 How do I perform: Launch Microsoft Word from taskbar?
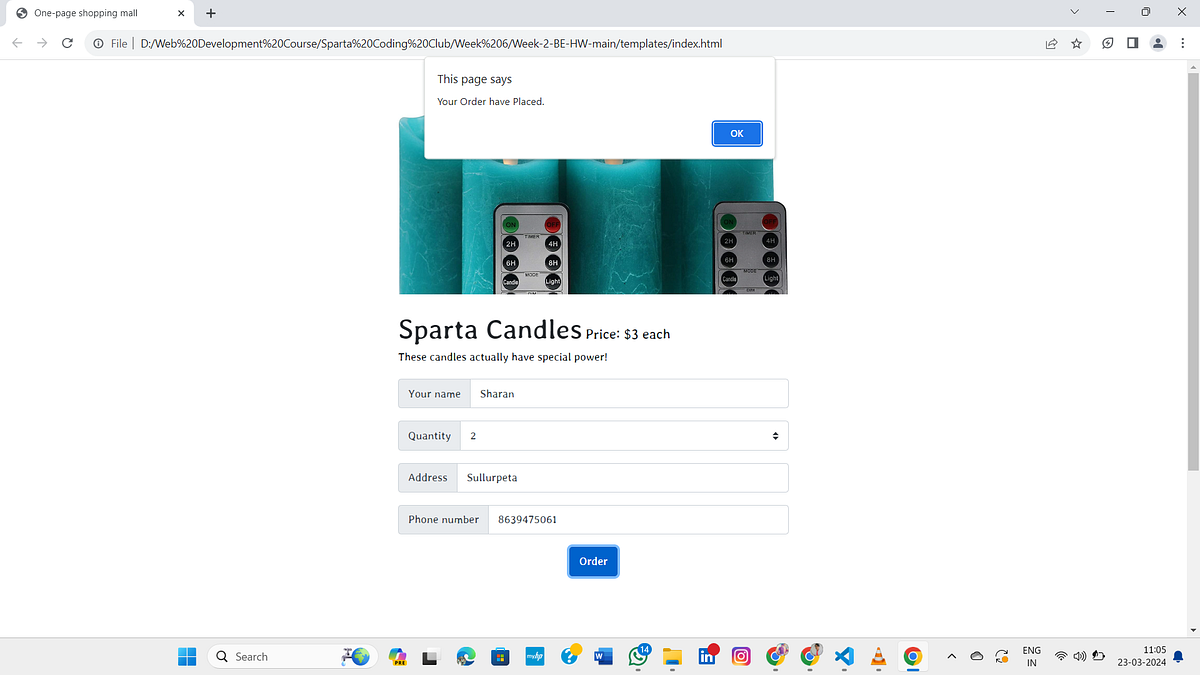pyautogui.click(x=603, y=656)
